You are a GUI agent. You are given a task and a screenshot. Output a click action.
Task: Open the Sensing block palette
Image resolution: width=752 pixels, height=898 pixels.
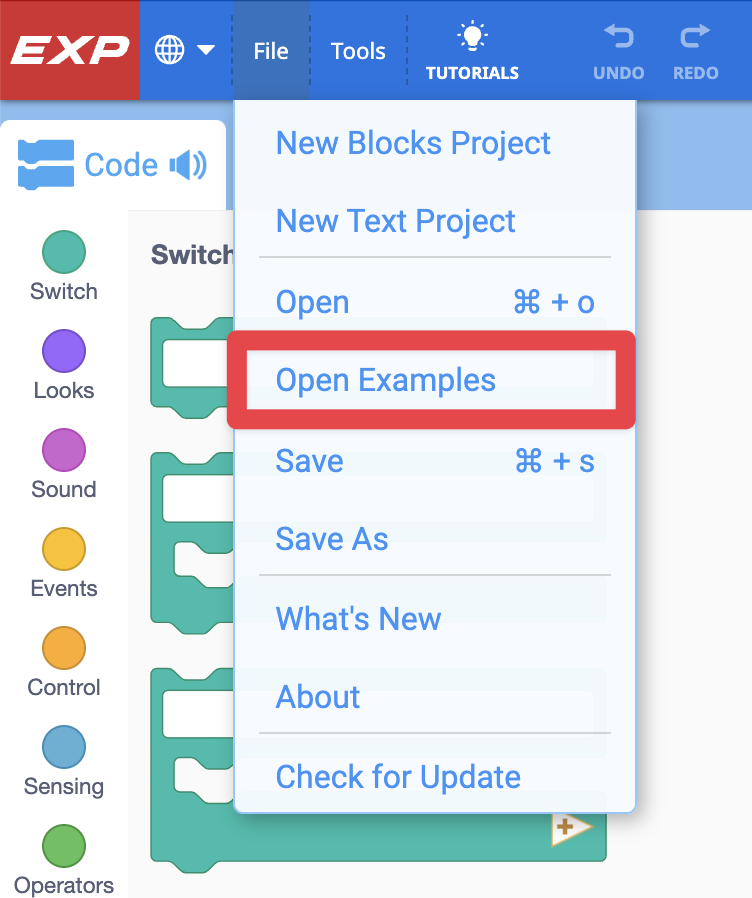pyautogui.click(x=63, y=760)
